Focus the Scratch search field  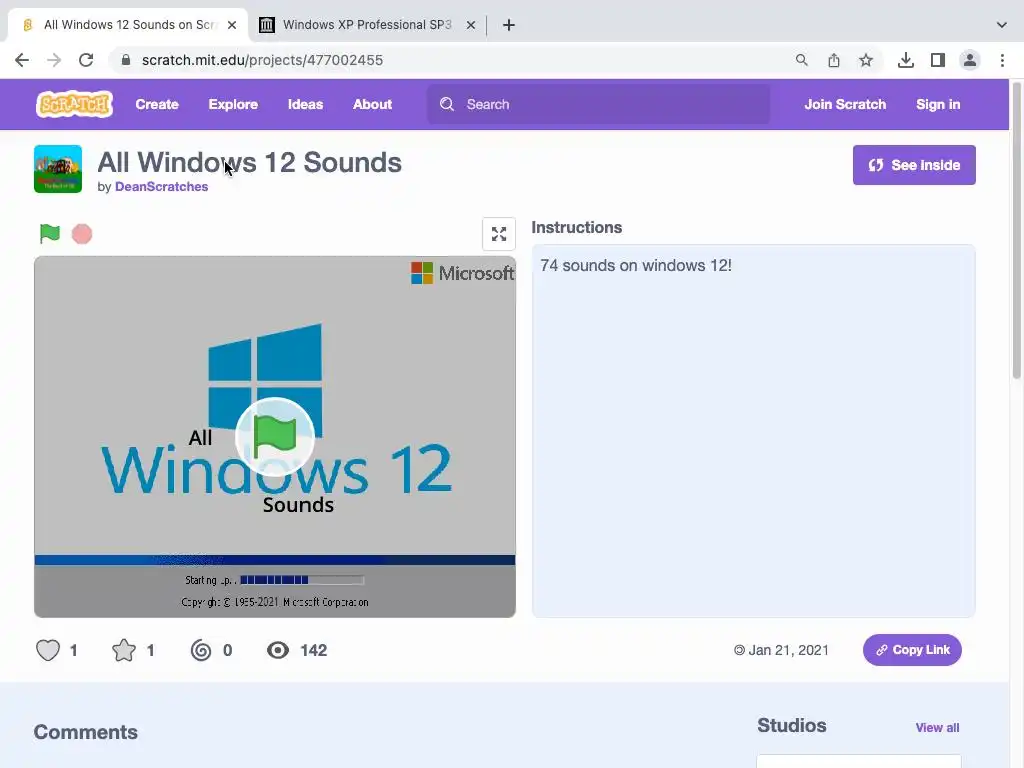pos(598,104)
